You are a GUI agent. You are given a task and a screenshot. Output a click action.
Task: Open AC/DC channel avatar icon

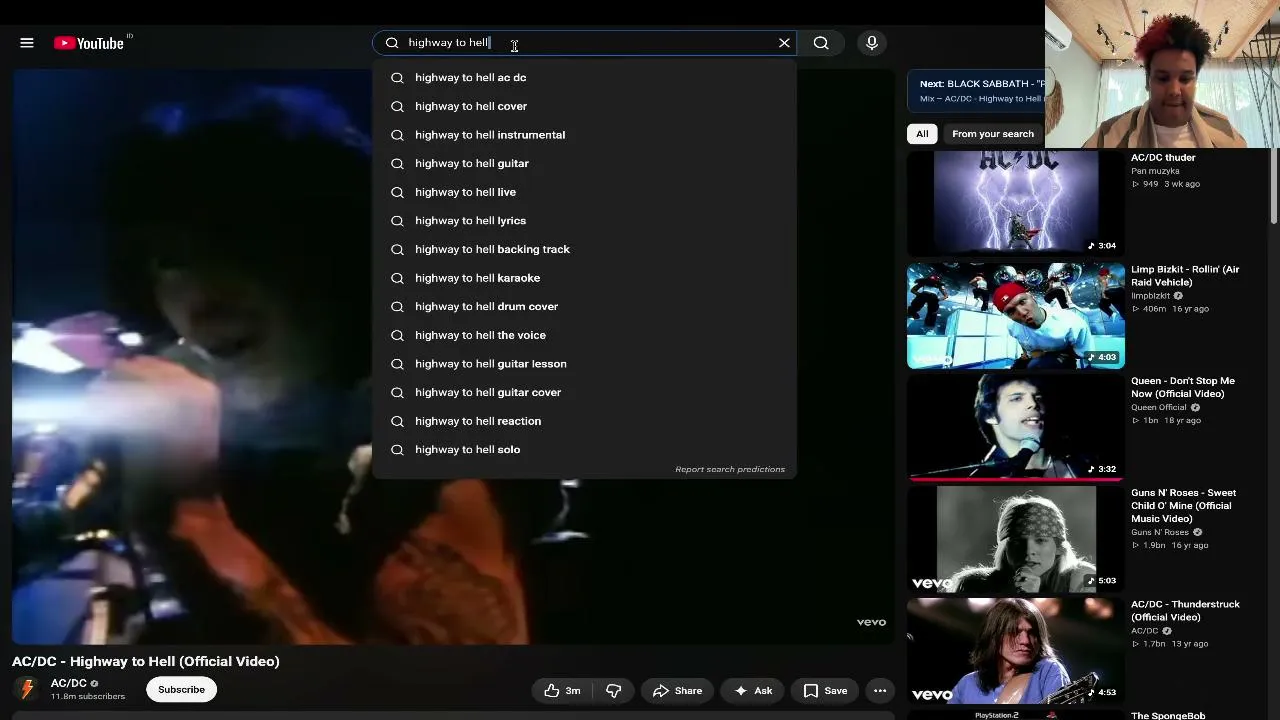click(27, 689)
